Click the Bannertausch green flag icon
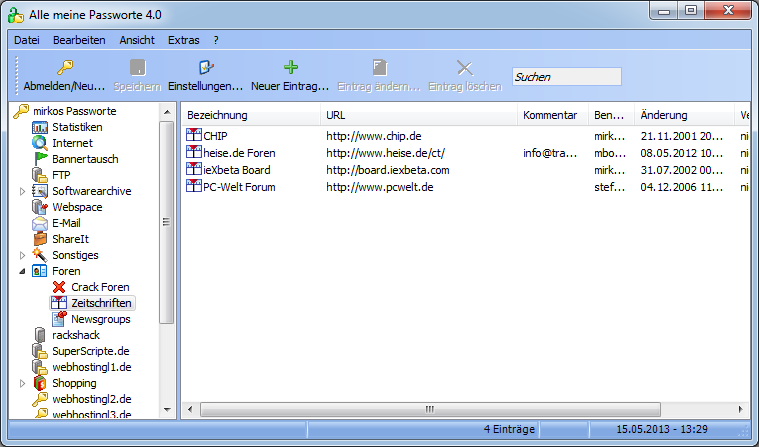The height and width of the screenshot is (447, 759). pos(40,159)
